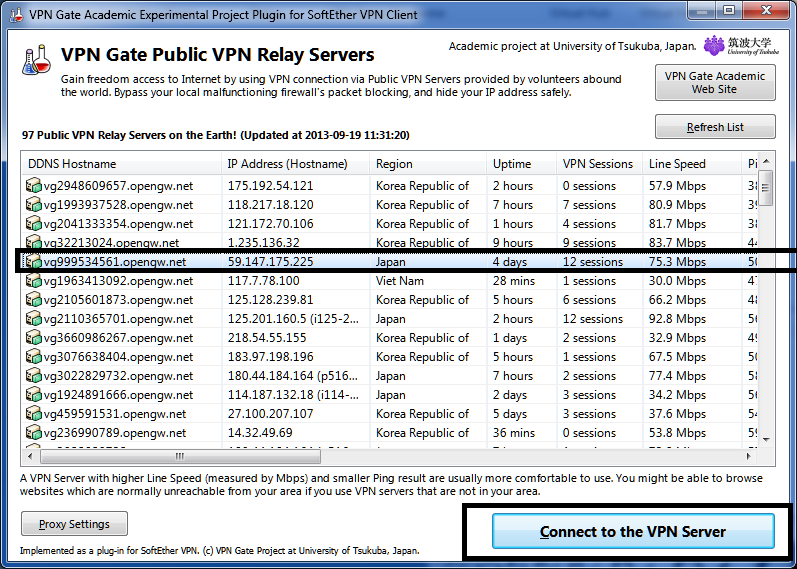
Task: Select server icon for vg999534561.opengw.net
Action: pyautogui.click(x=34, y=261)
